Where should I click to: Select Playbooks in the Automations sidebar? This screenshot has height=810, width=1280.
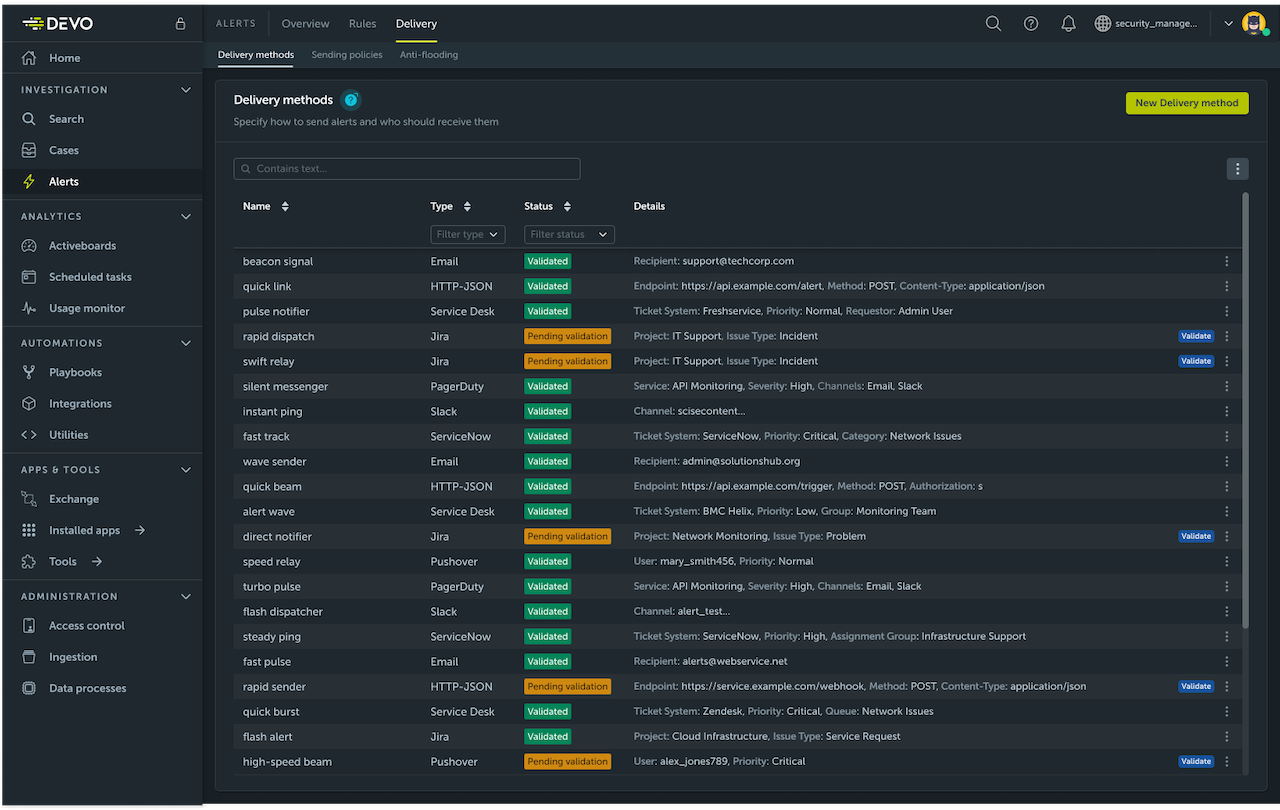point(74,371)
